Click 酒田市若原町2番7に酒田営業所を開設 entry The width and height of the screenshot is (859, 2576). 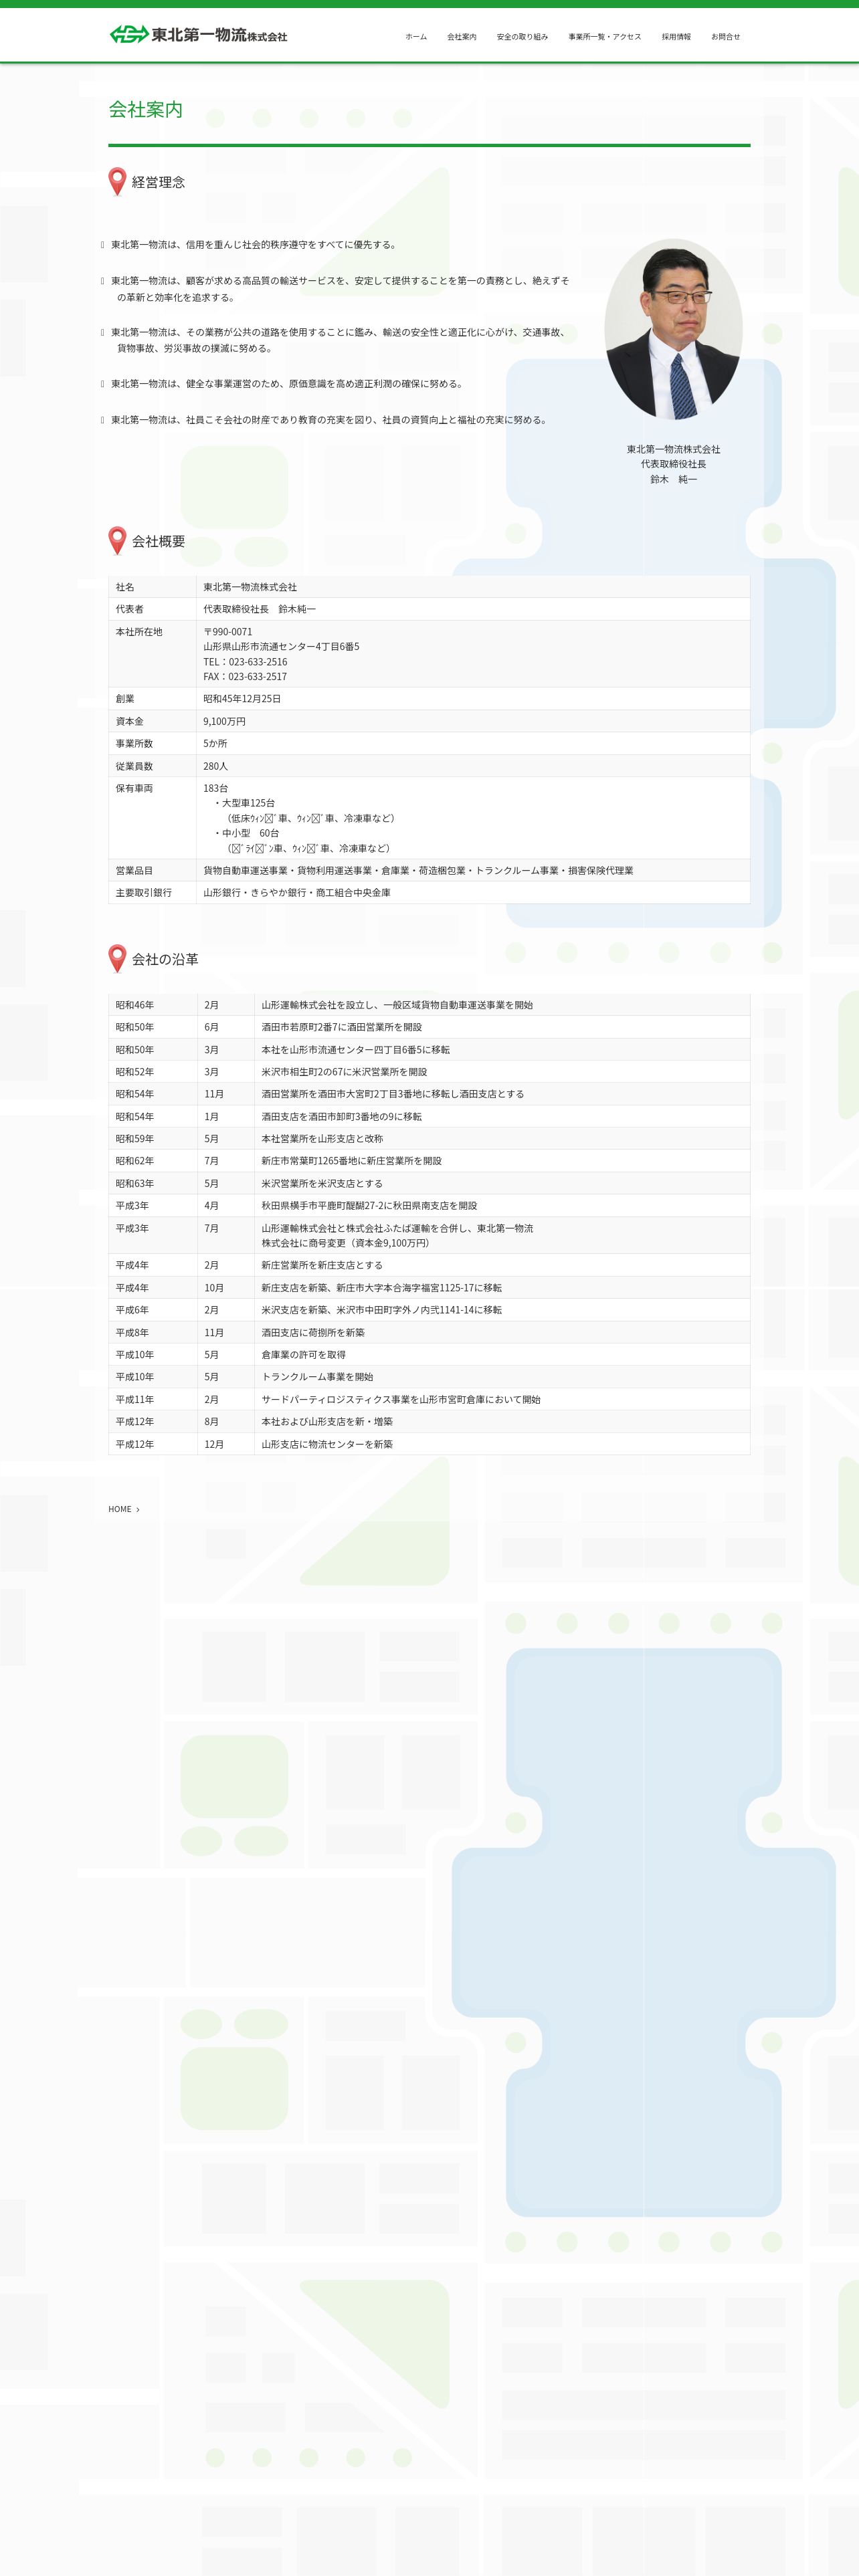click(342, 1027)
